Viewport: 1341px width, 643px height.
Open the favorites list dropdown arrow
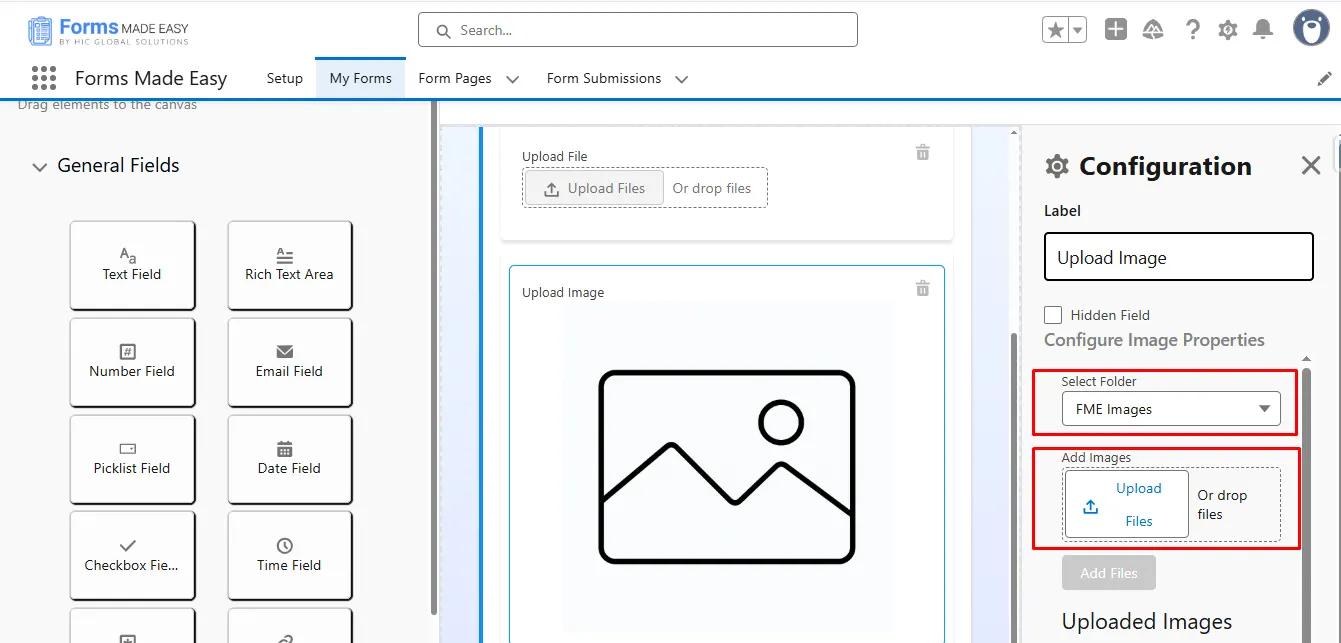point(1078,30)
